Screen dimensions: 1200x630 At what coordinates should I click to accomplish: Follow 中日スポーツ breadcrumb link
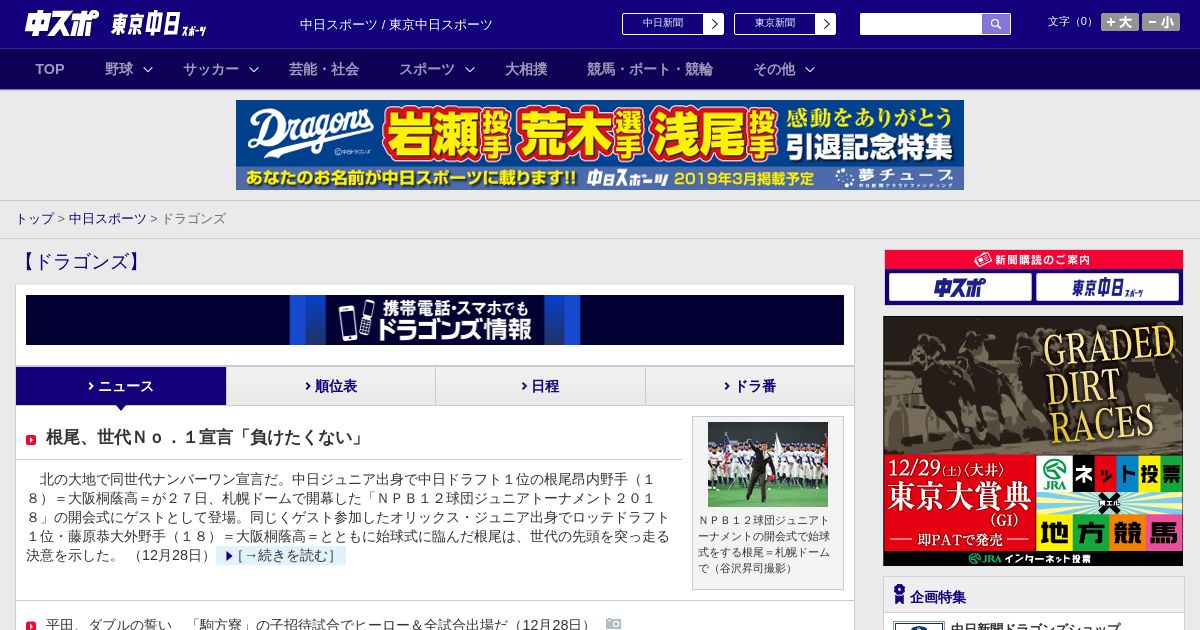[107, 219]
